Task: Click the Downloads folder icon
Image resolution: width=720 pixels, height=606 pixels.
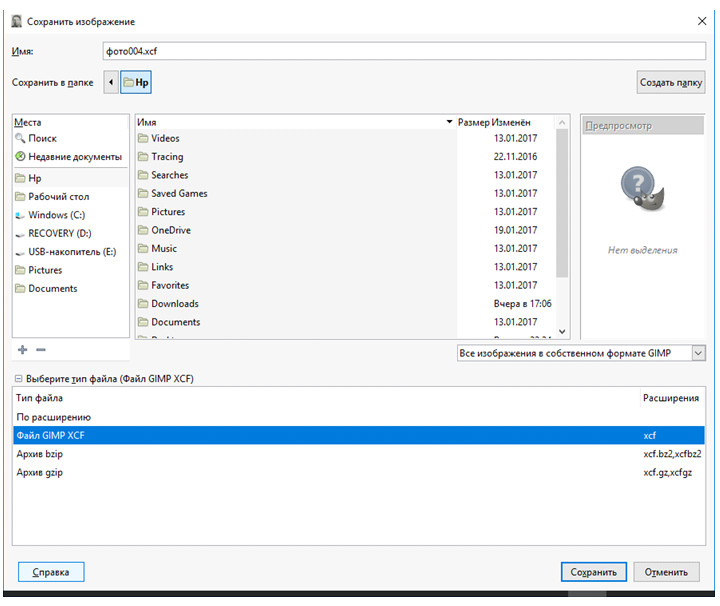Action: 143,304
